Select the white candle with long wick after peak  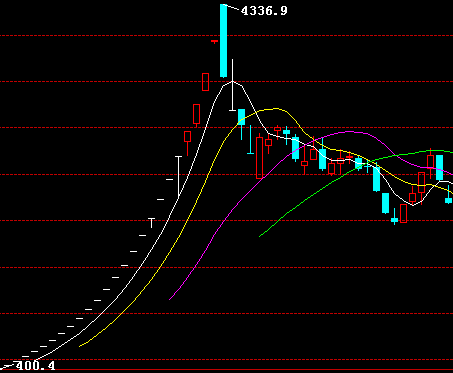[232, 85]
